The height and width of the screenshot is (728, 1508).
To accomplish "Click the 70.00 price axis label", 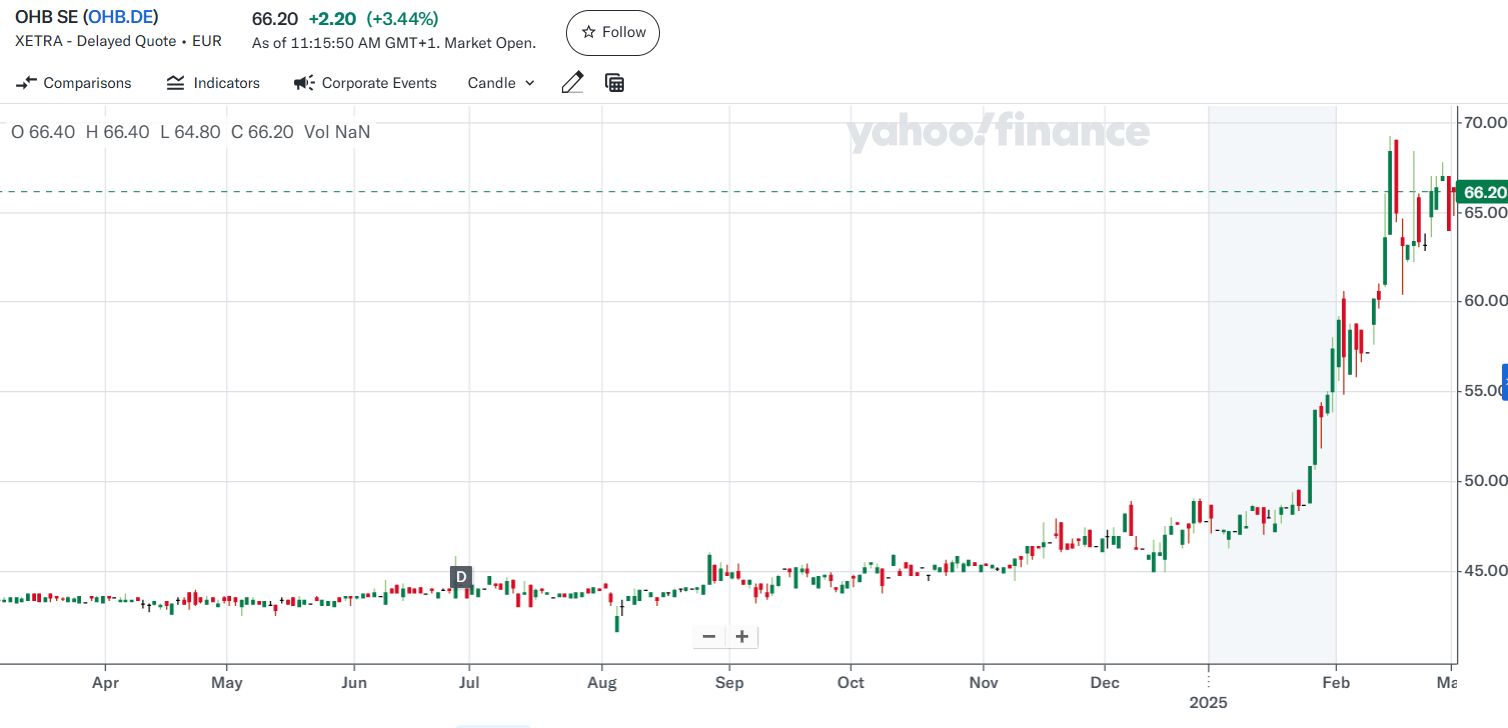I will coord(1484,123).
